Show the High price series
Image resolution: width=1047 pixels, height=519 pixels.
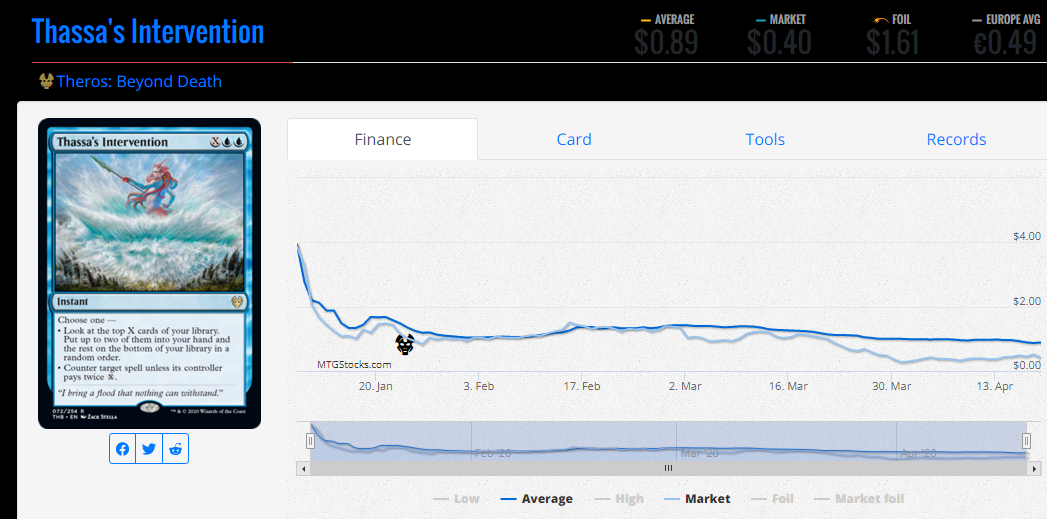click(619, 498)
